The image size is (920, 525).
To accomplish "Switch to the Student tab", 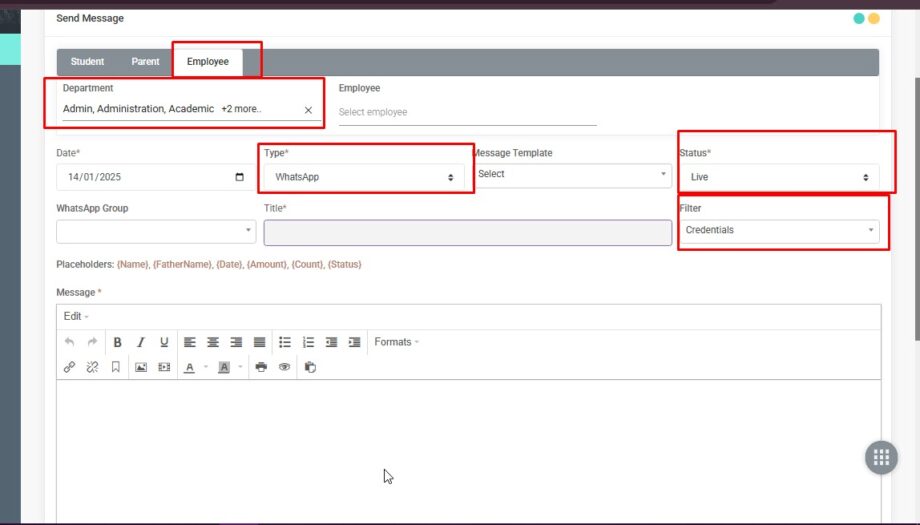I will coord(87,62).
